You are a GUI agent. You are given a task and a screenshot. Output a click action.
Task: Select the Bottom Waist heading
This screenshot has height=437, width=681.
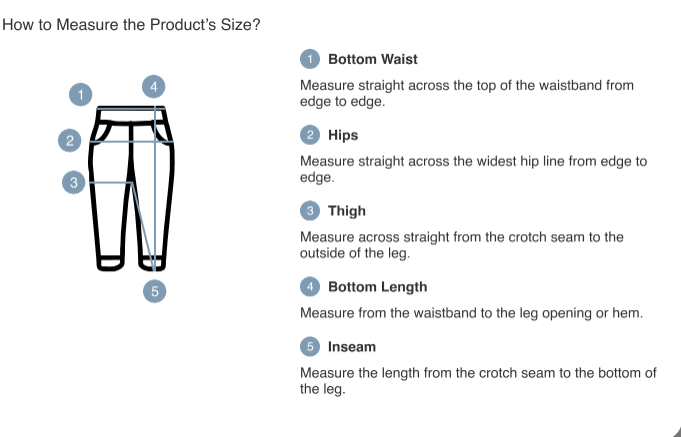(x=373, y=59)
